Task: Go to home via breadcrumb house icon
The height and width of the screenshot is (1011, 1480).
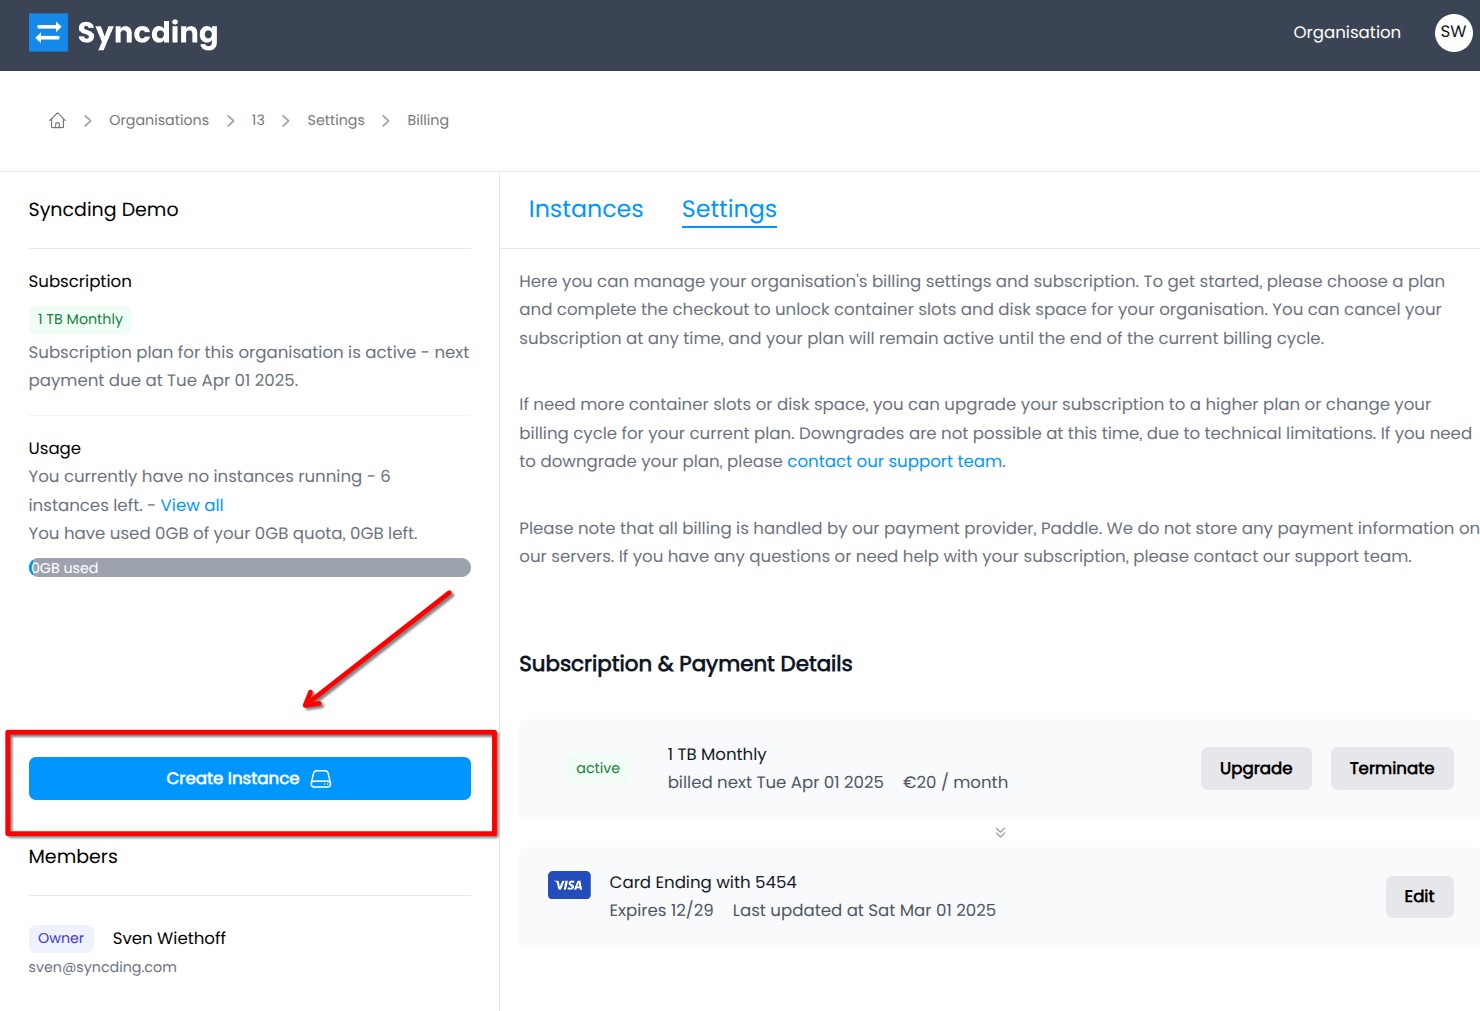Action: coord(57,120)
